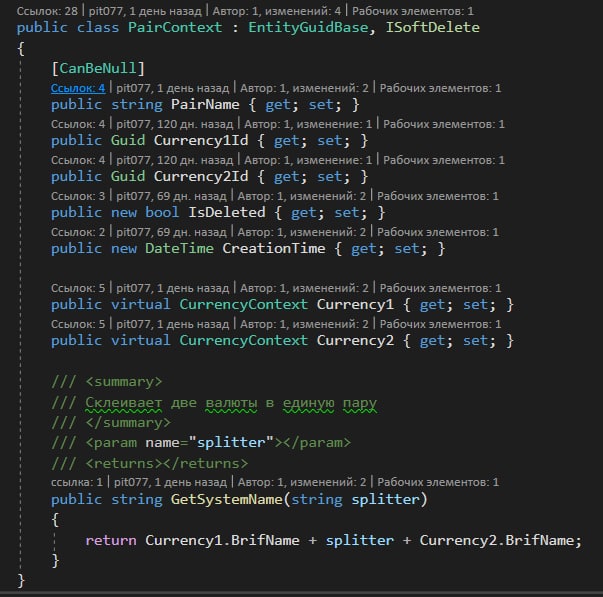Click the PairContext class name

(175, 27)
